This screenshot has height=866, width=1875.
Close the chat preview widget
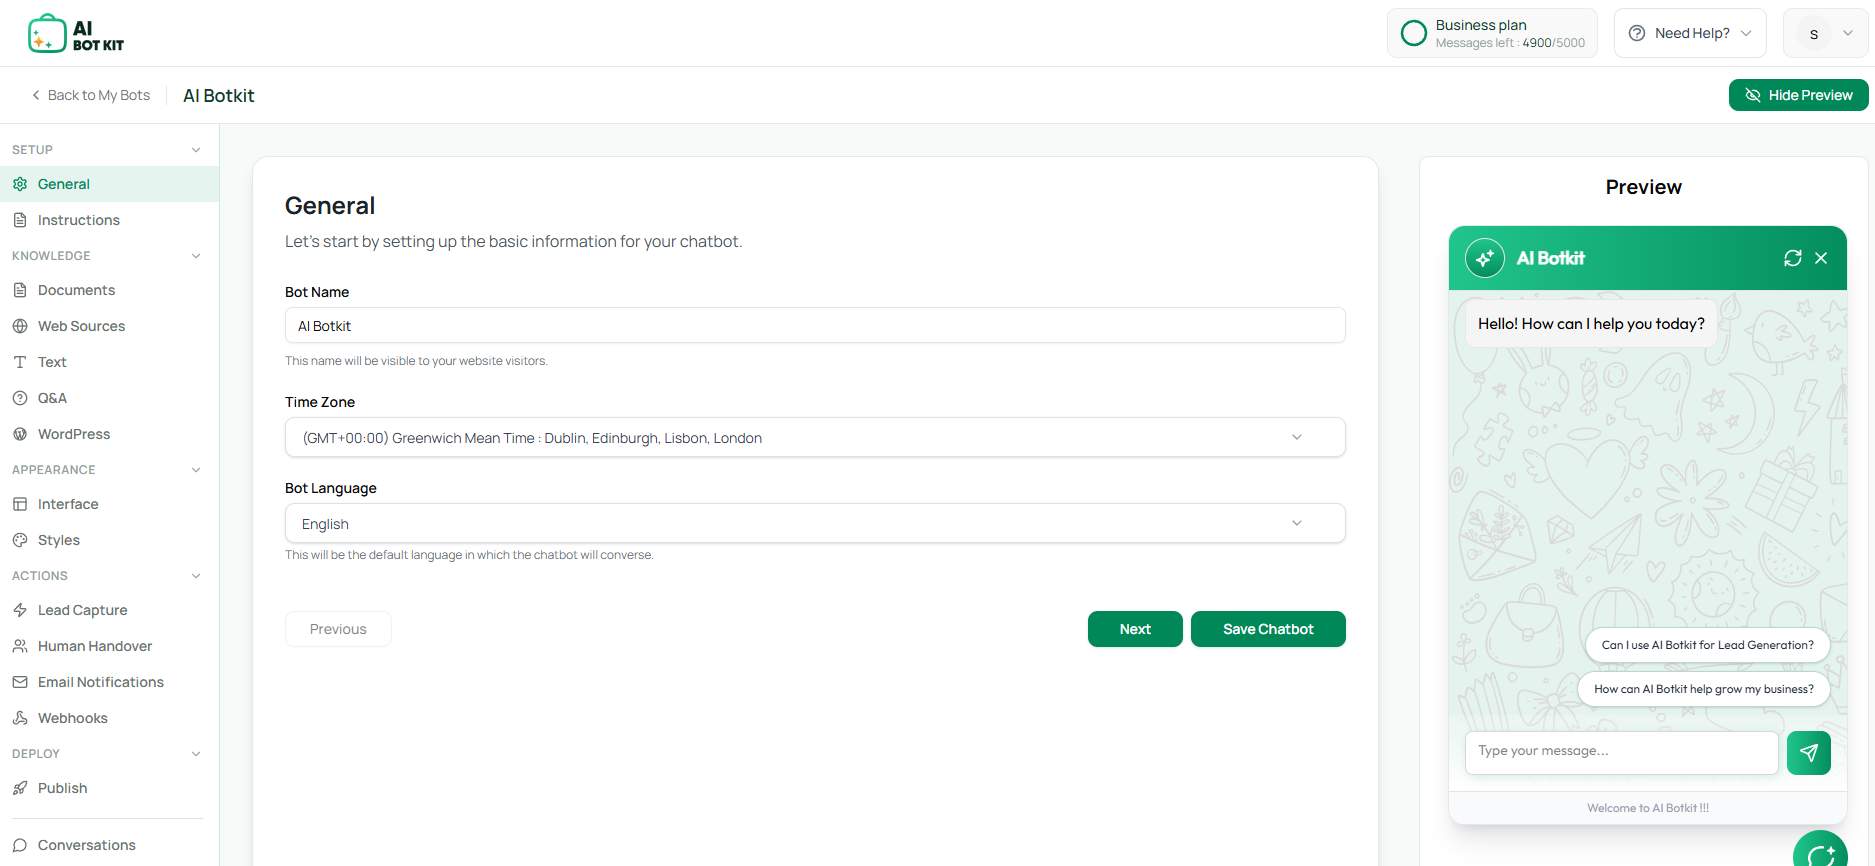point(1821,258)
